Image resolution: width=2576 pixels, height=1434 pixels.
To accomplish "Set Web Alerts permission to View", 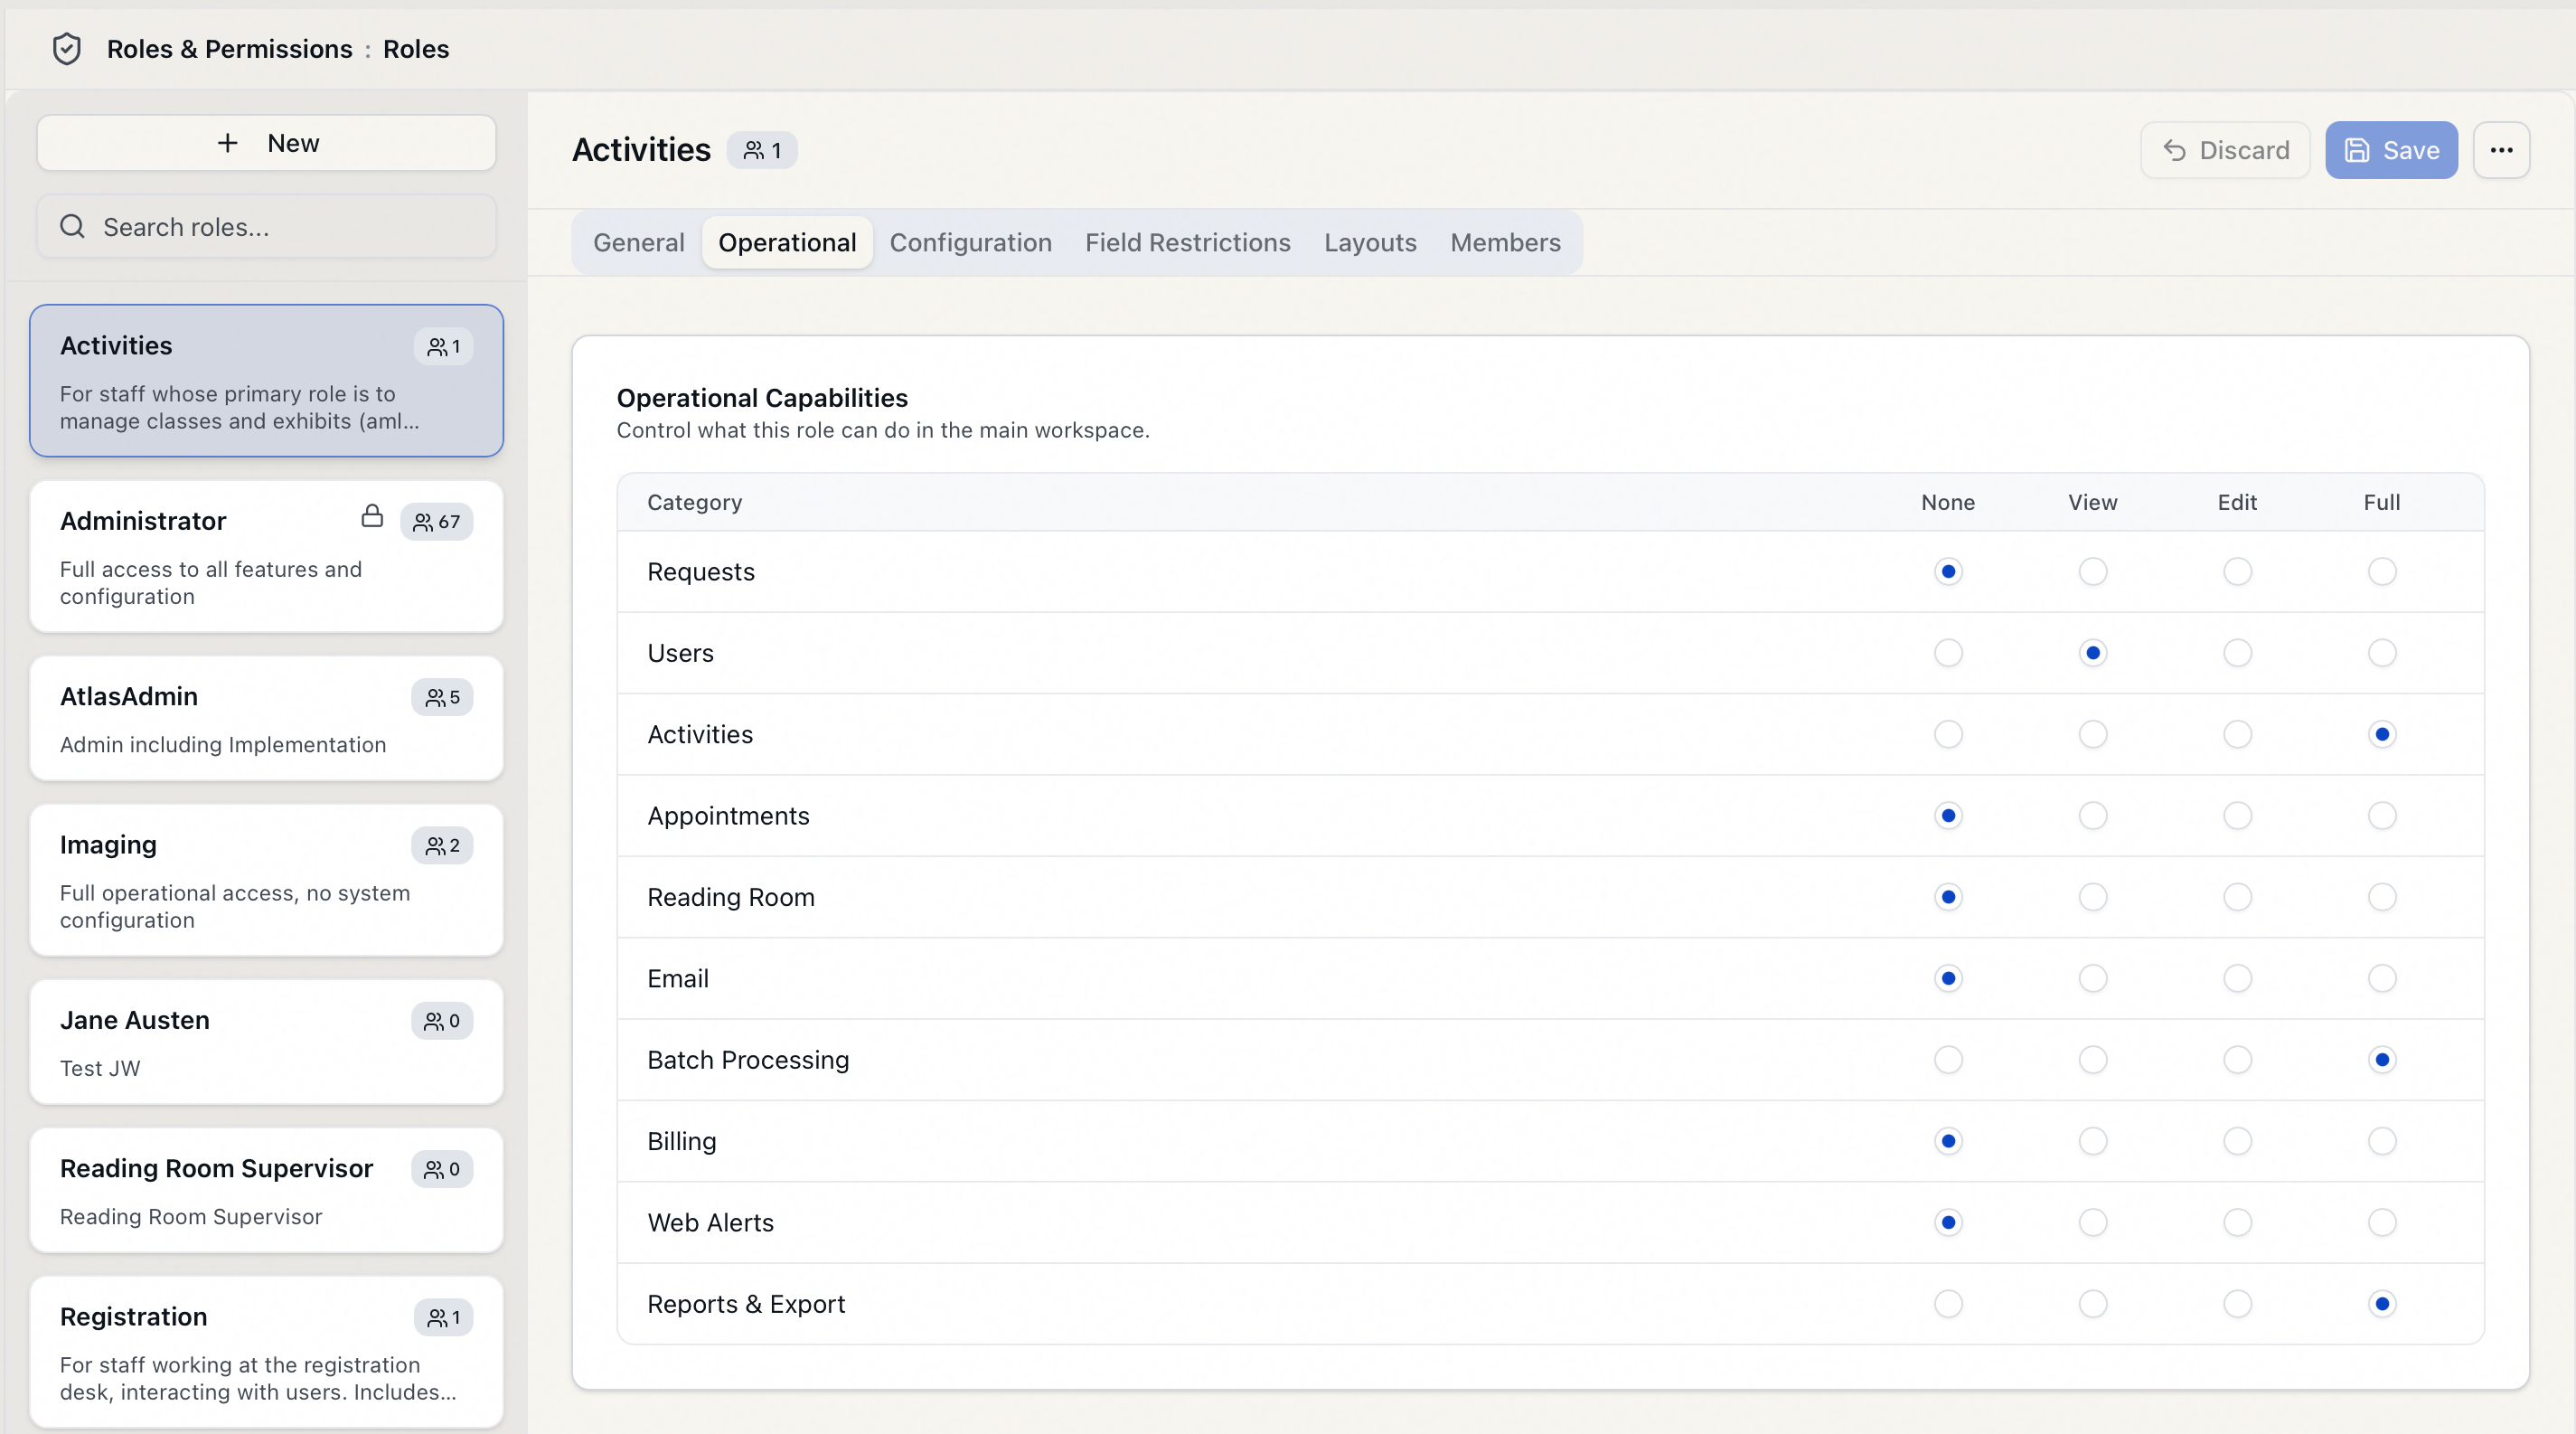I will 2093,1223.
